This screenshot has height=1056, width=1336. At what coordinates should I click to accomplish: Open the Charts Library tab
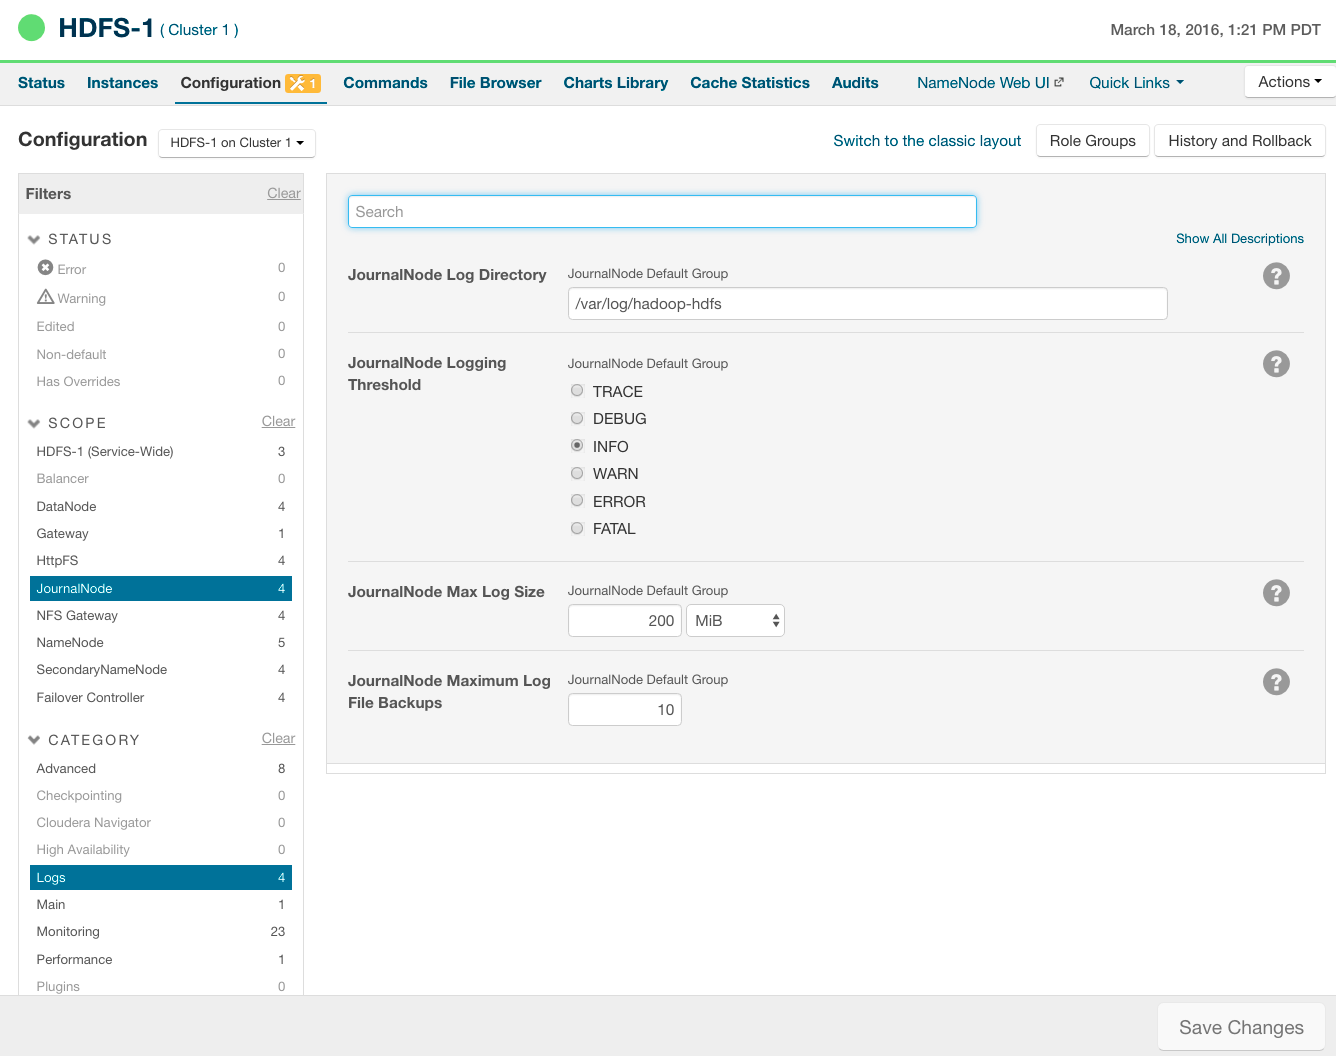click(x=615, y=83)
